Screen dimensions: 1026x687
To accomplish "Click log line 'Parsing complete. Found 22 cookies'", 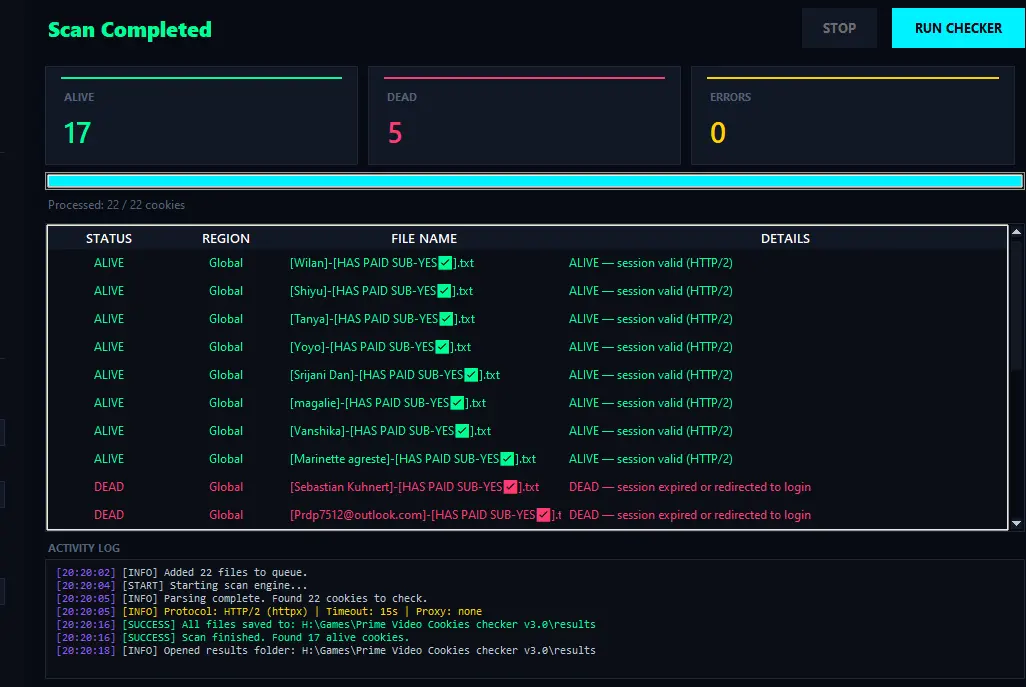I will (x=241, y=599).
